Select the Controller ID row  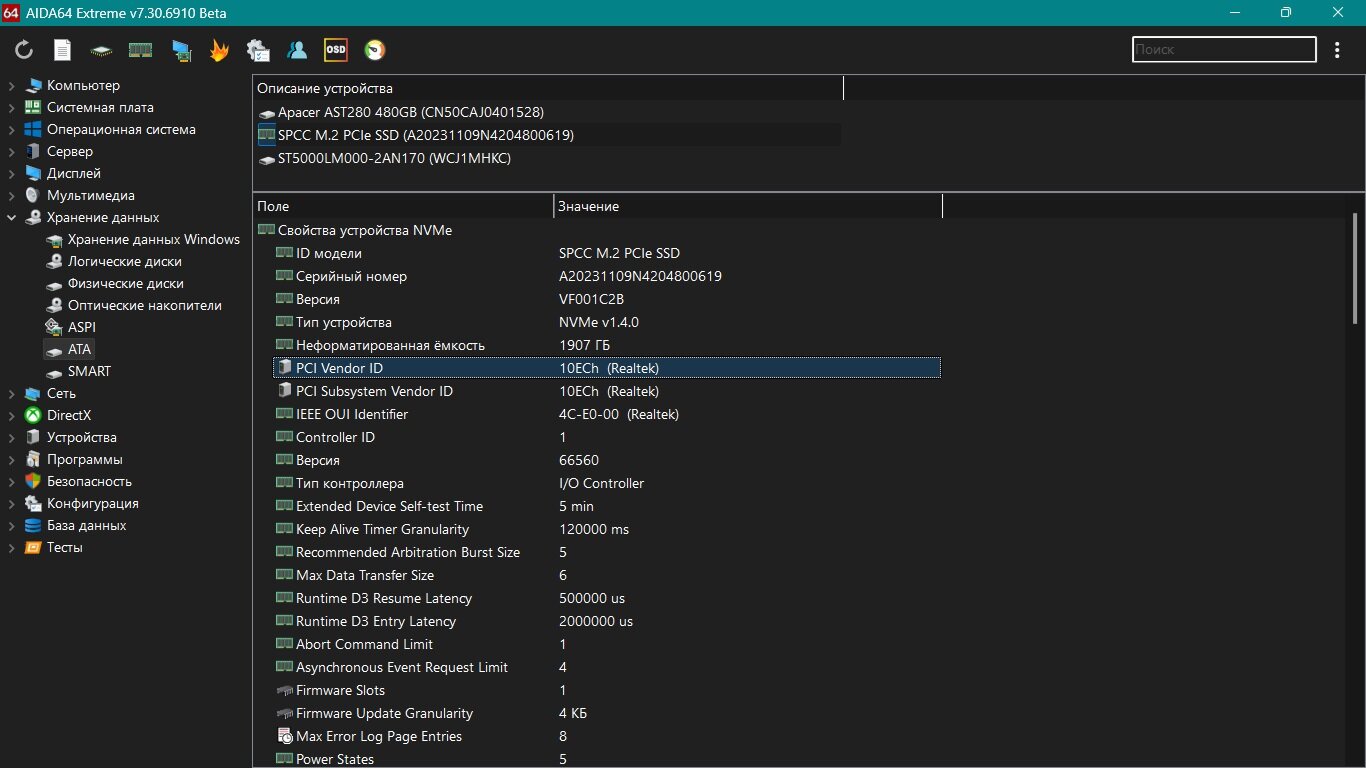607,438
